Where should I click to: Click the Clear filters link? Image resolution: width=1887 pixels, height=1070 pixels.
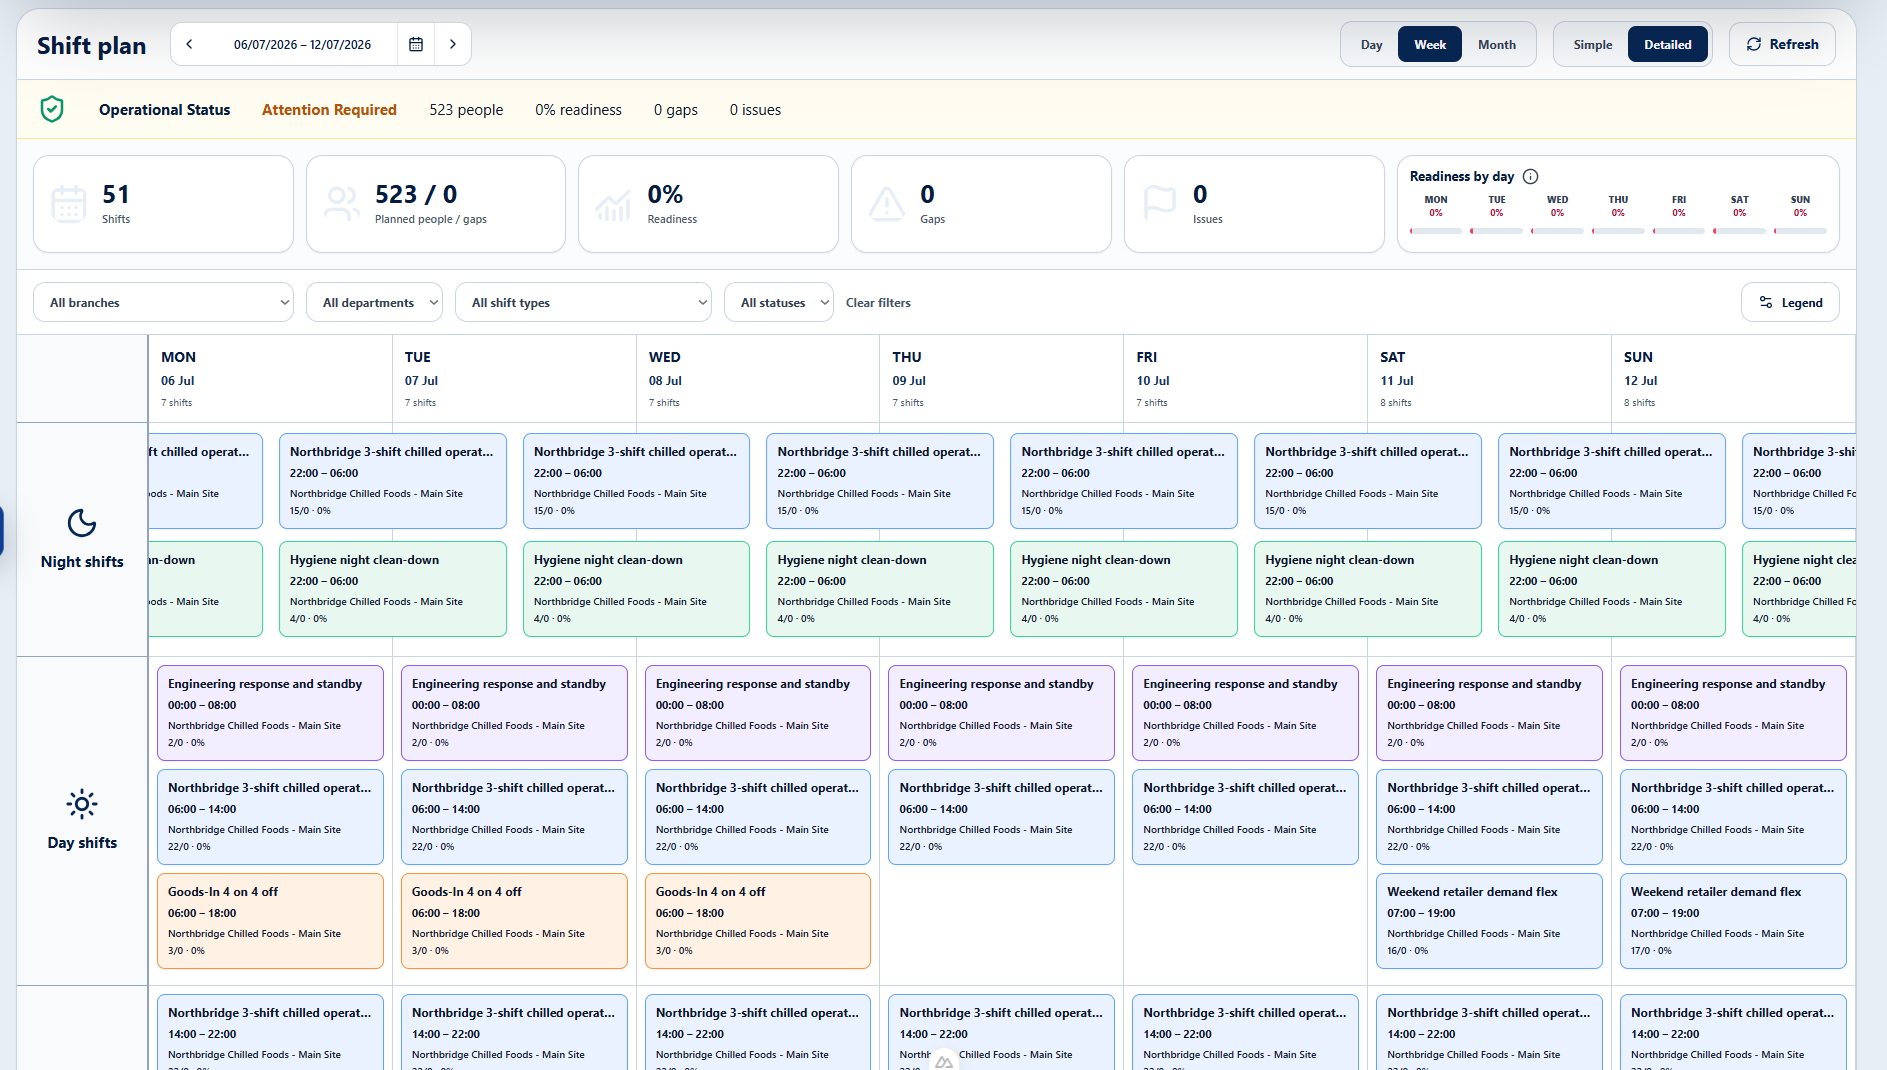878,302
